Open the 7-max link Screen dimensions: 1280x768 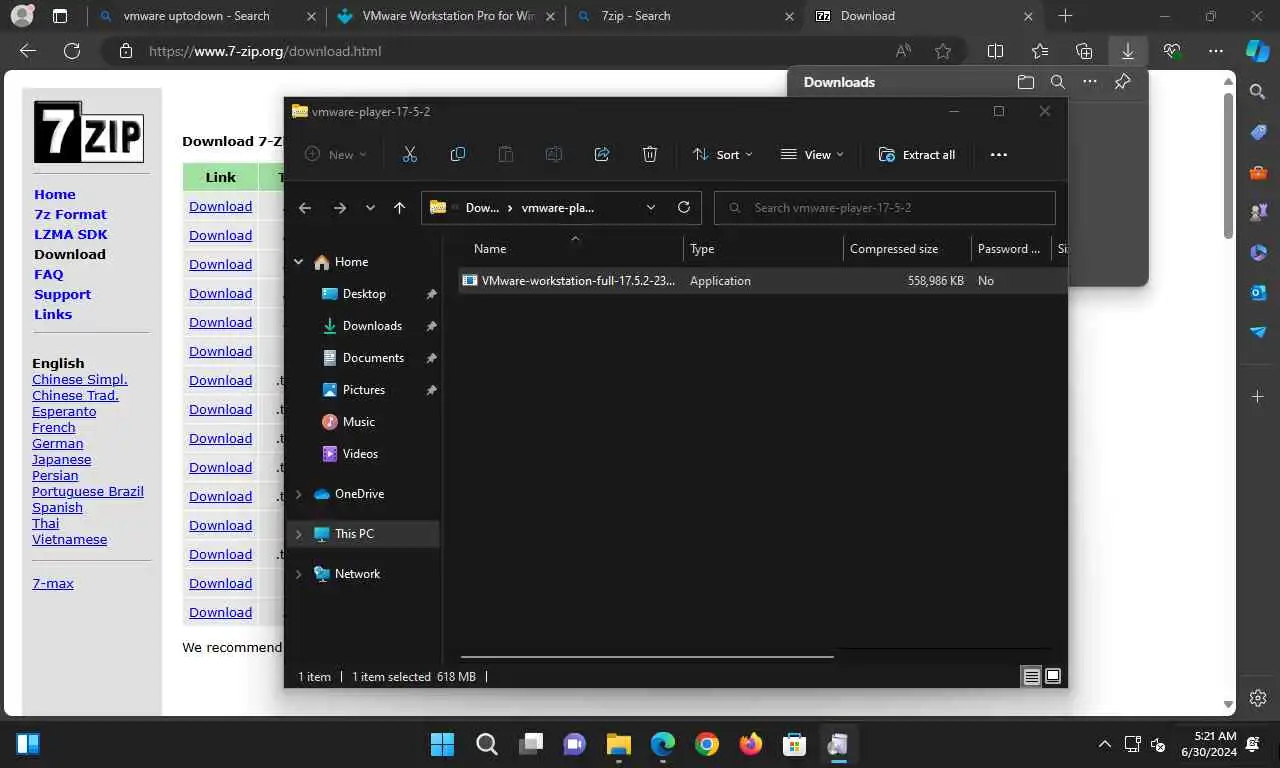[x=53, y=583]
